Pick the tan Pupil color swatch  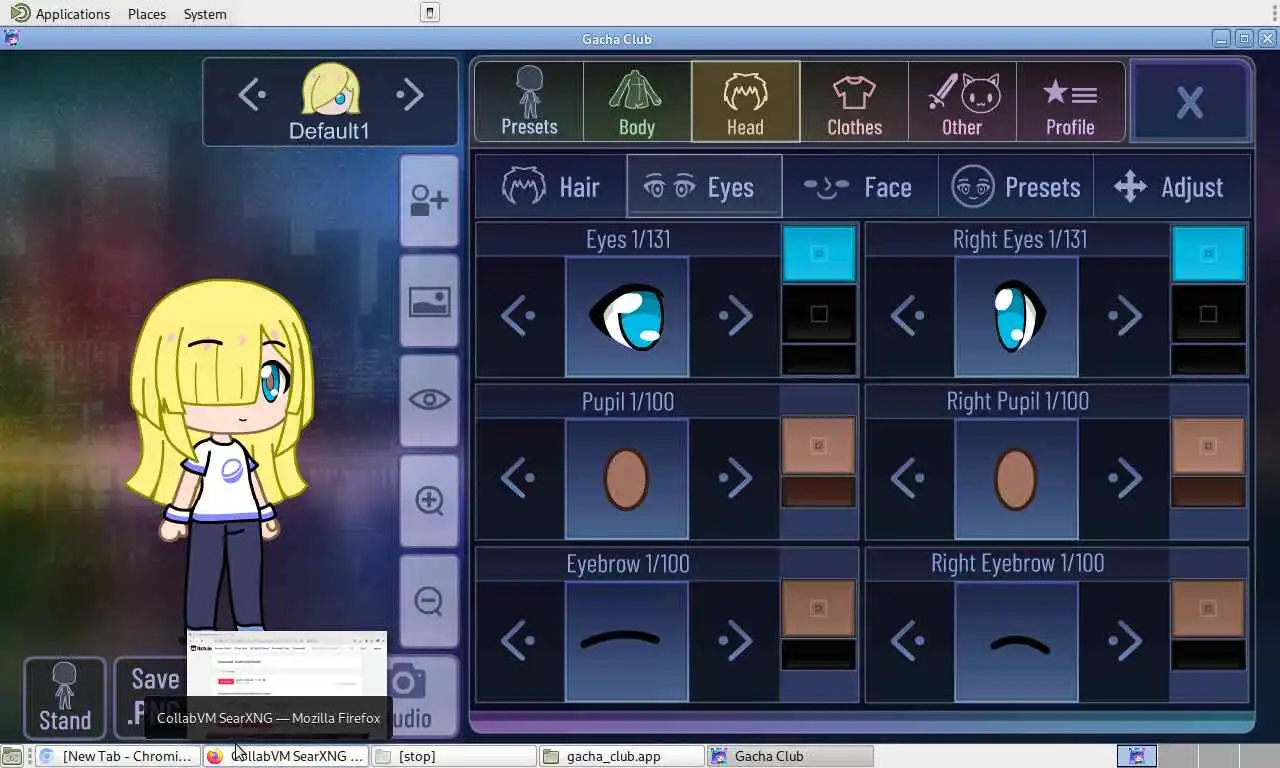click(819, 445)
